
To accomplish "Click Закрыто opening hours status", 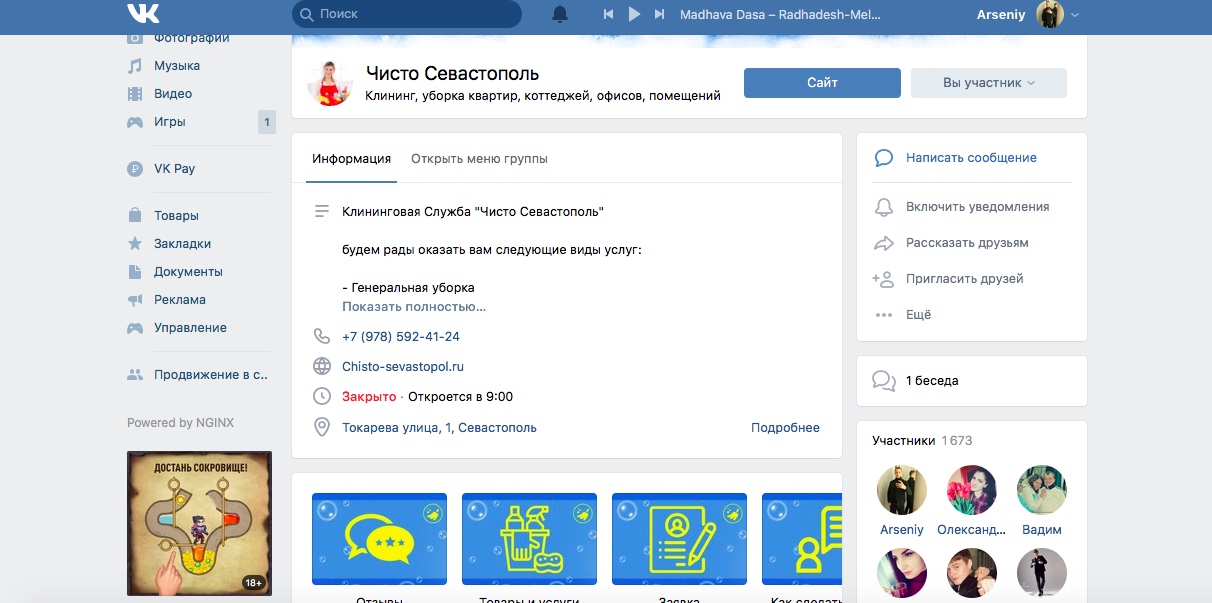I will [369, 397].
